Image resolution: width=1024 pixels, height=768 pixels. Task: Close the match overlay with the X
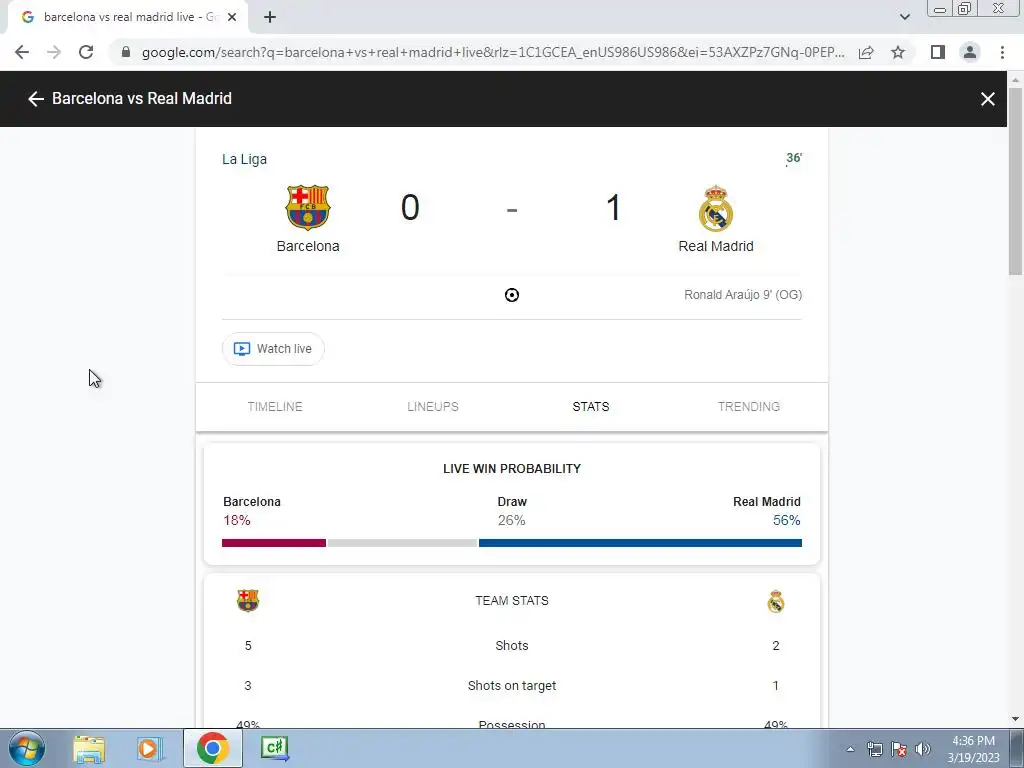tap(987, 99)
